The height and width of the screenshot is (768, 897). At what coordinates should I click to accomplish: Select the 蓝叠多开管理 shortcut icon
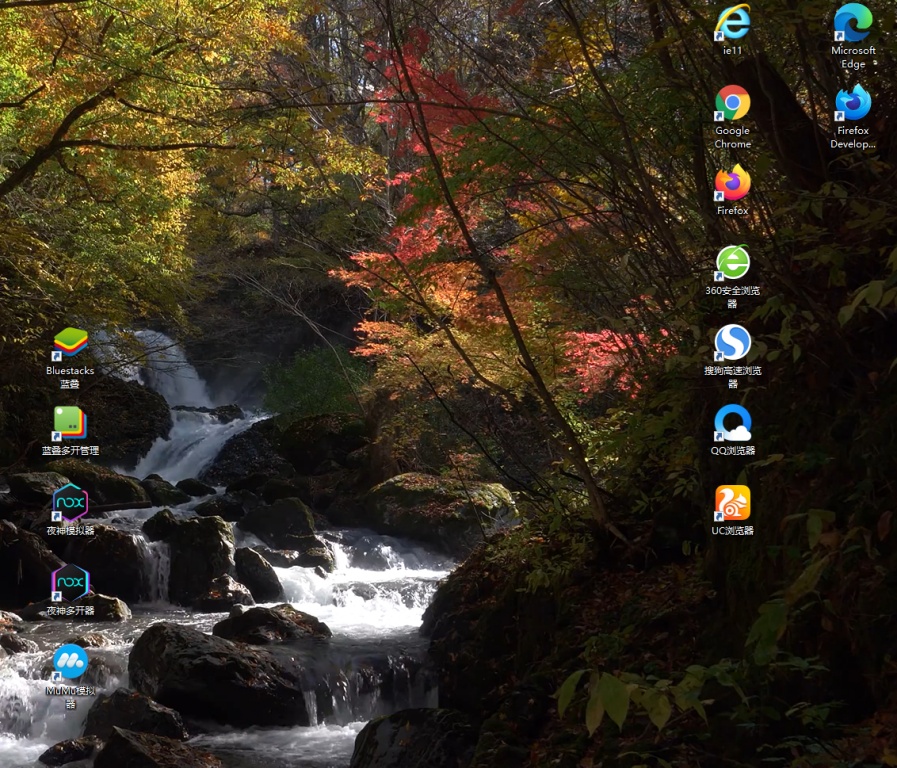70,423
